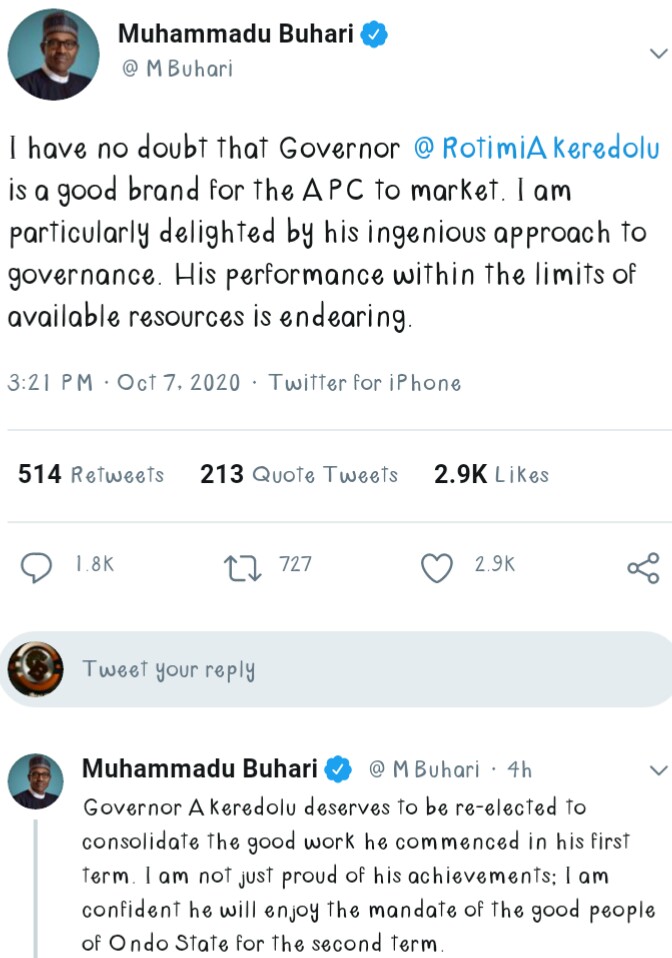Click the 3:21 PM Oct 7, 2020 timestamp
672x958 pixels.
[124, 382]
